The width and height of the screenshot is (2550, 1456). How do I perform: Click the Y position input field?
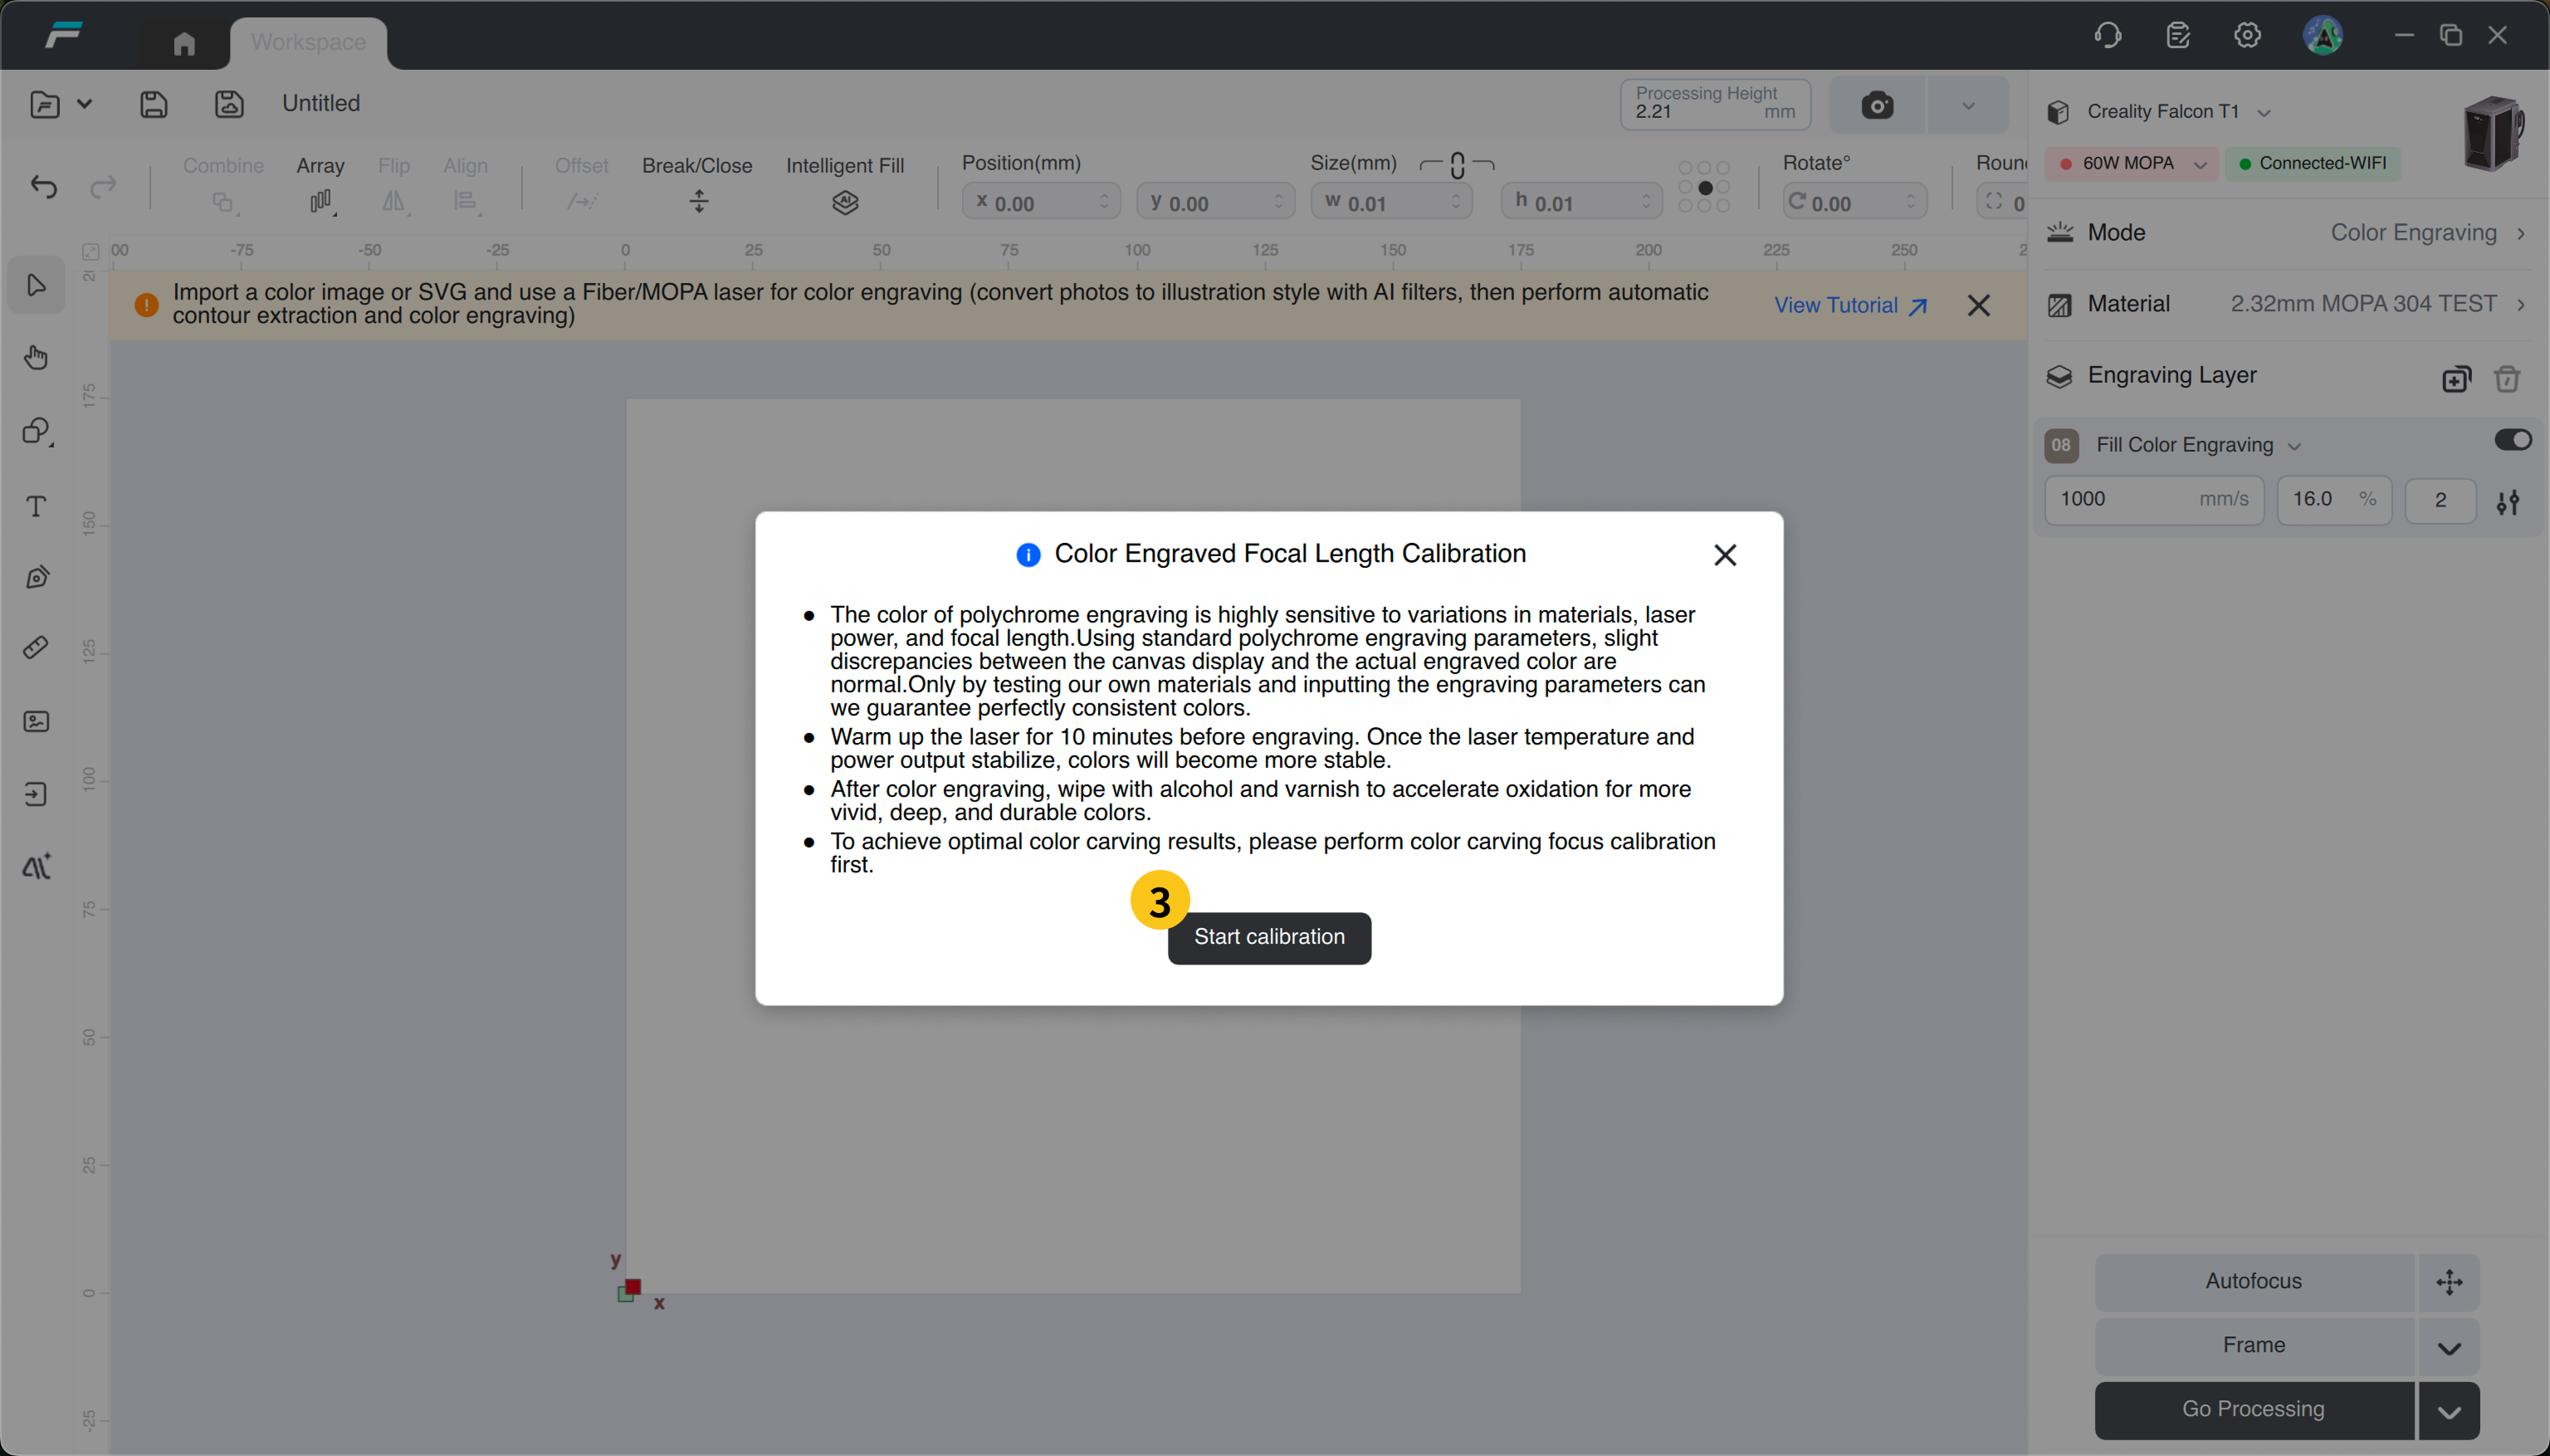click(1215, 202)
